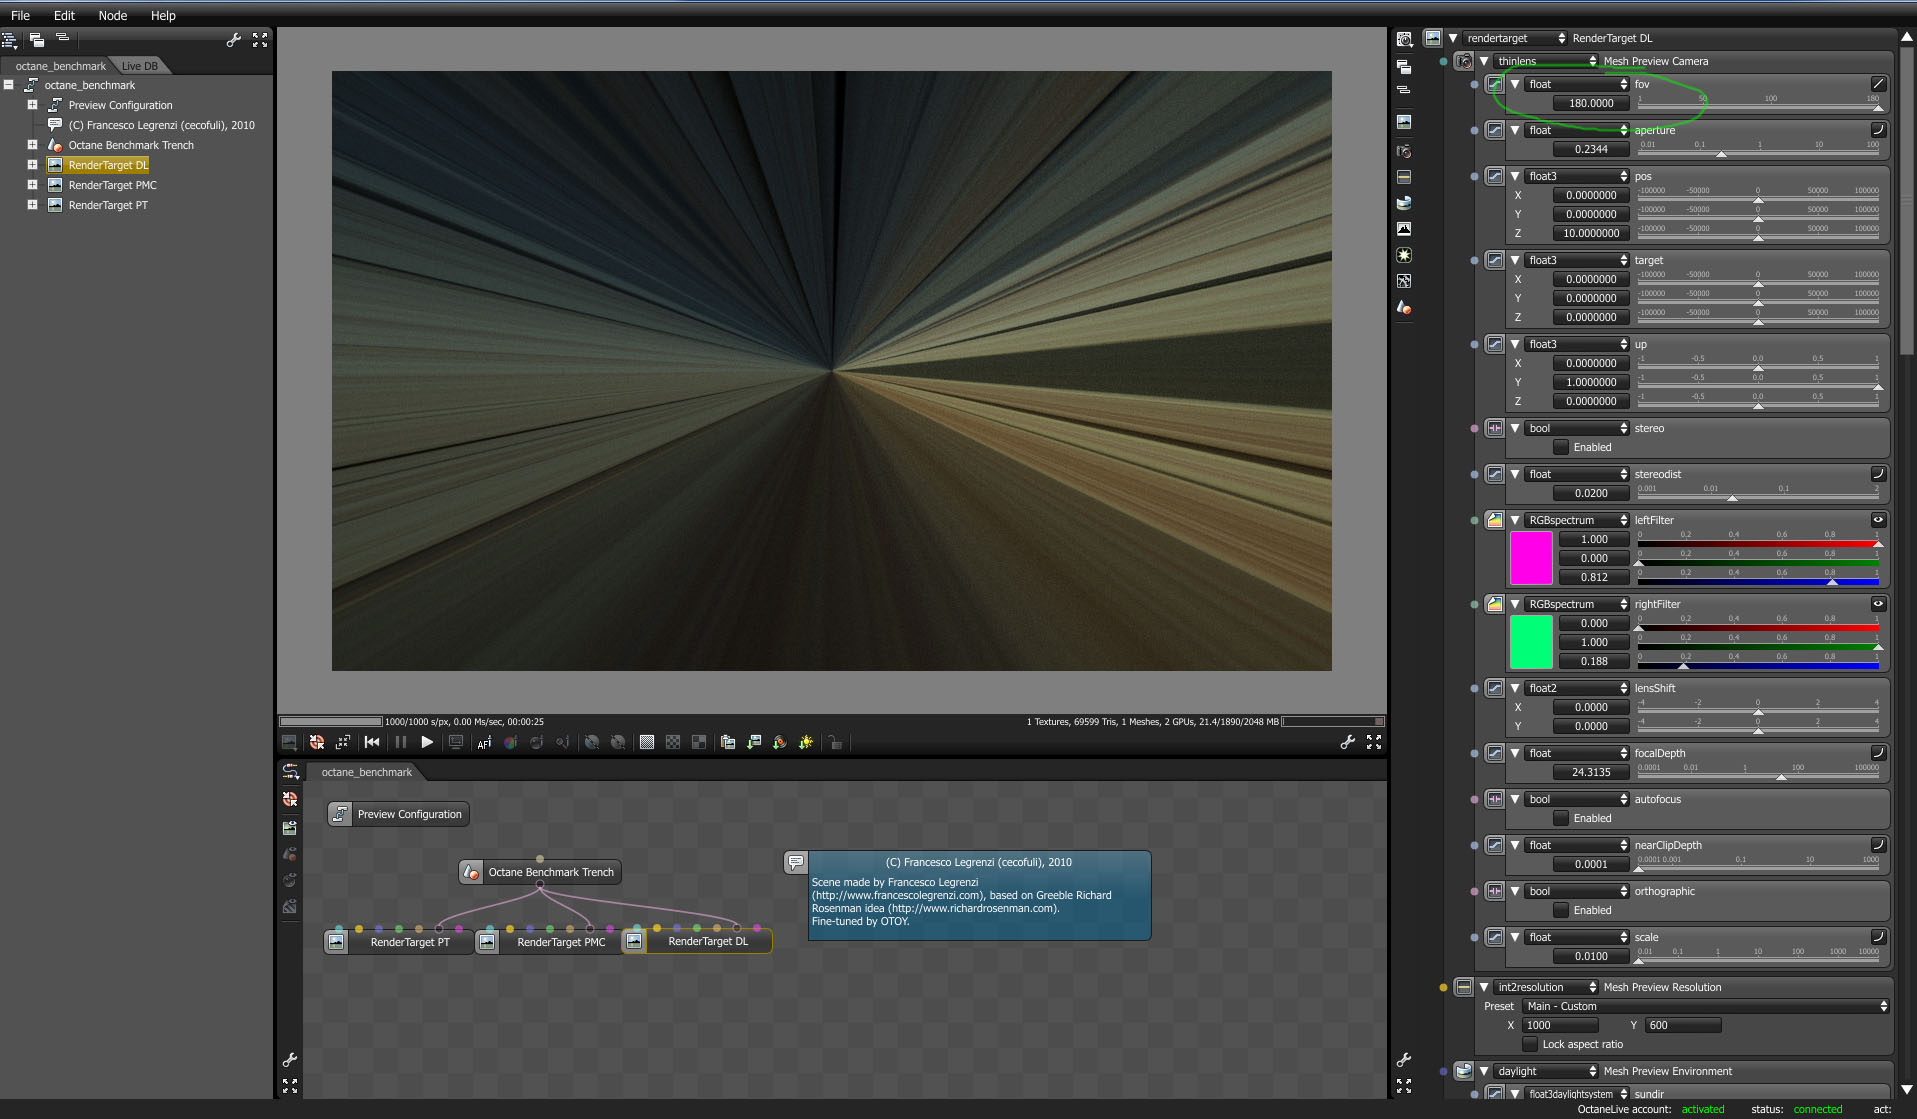The width and height of the screenshot is (1917, 1119).
Task: Enable the stereo checkbox
Action: point(1561,447)
